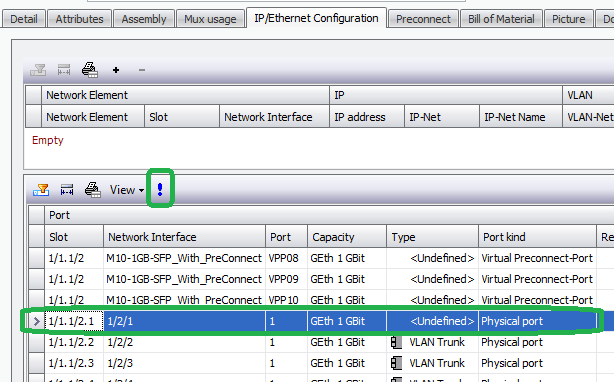Click the filter icon in the upper grid toolbar
The width and height of the screenshot is (614, 382).
tap(38, 70)
